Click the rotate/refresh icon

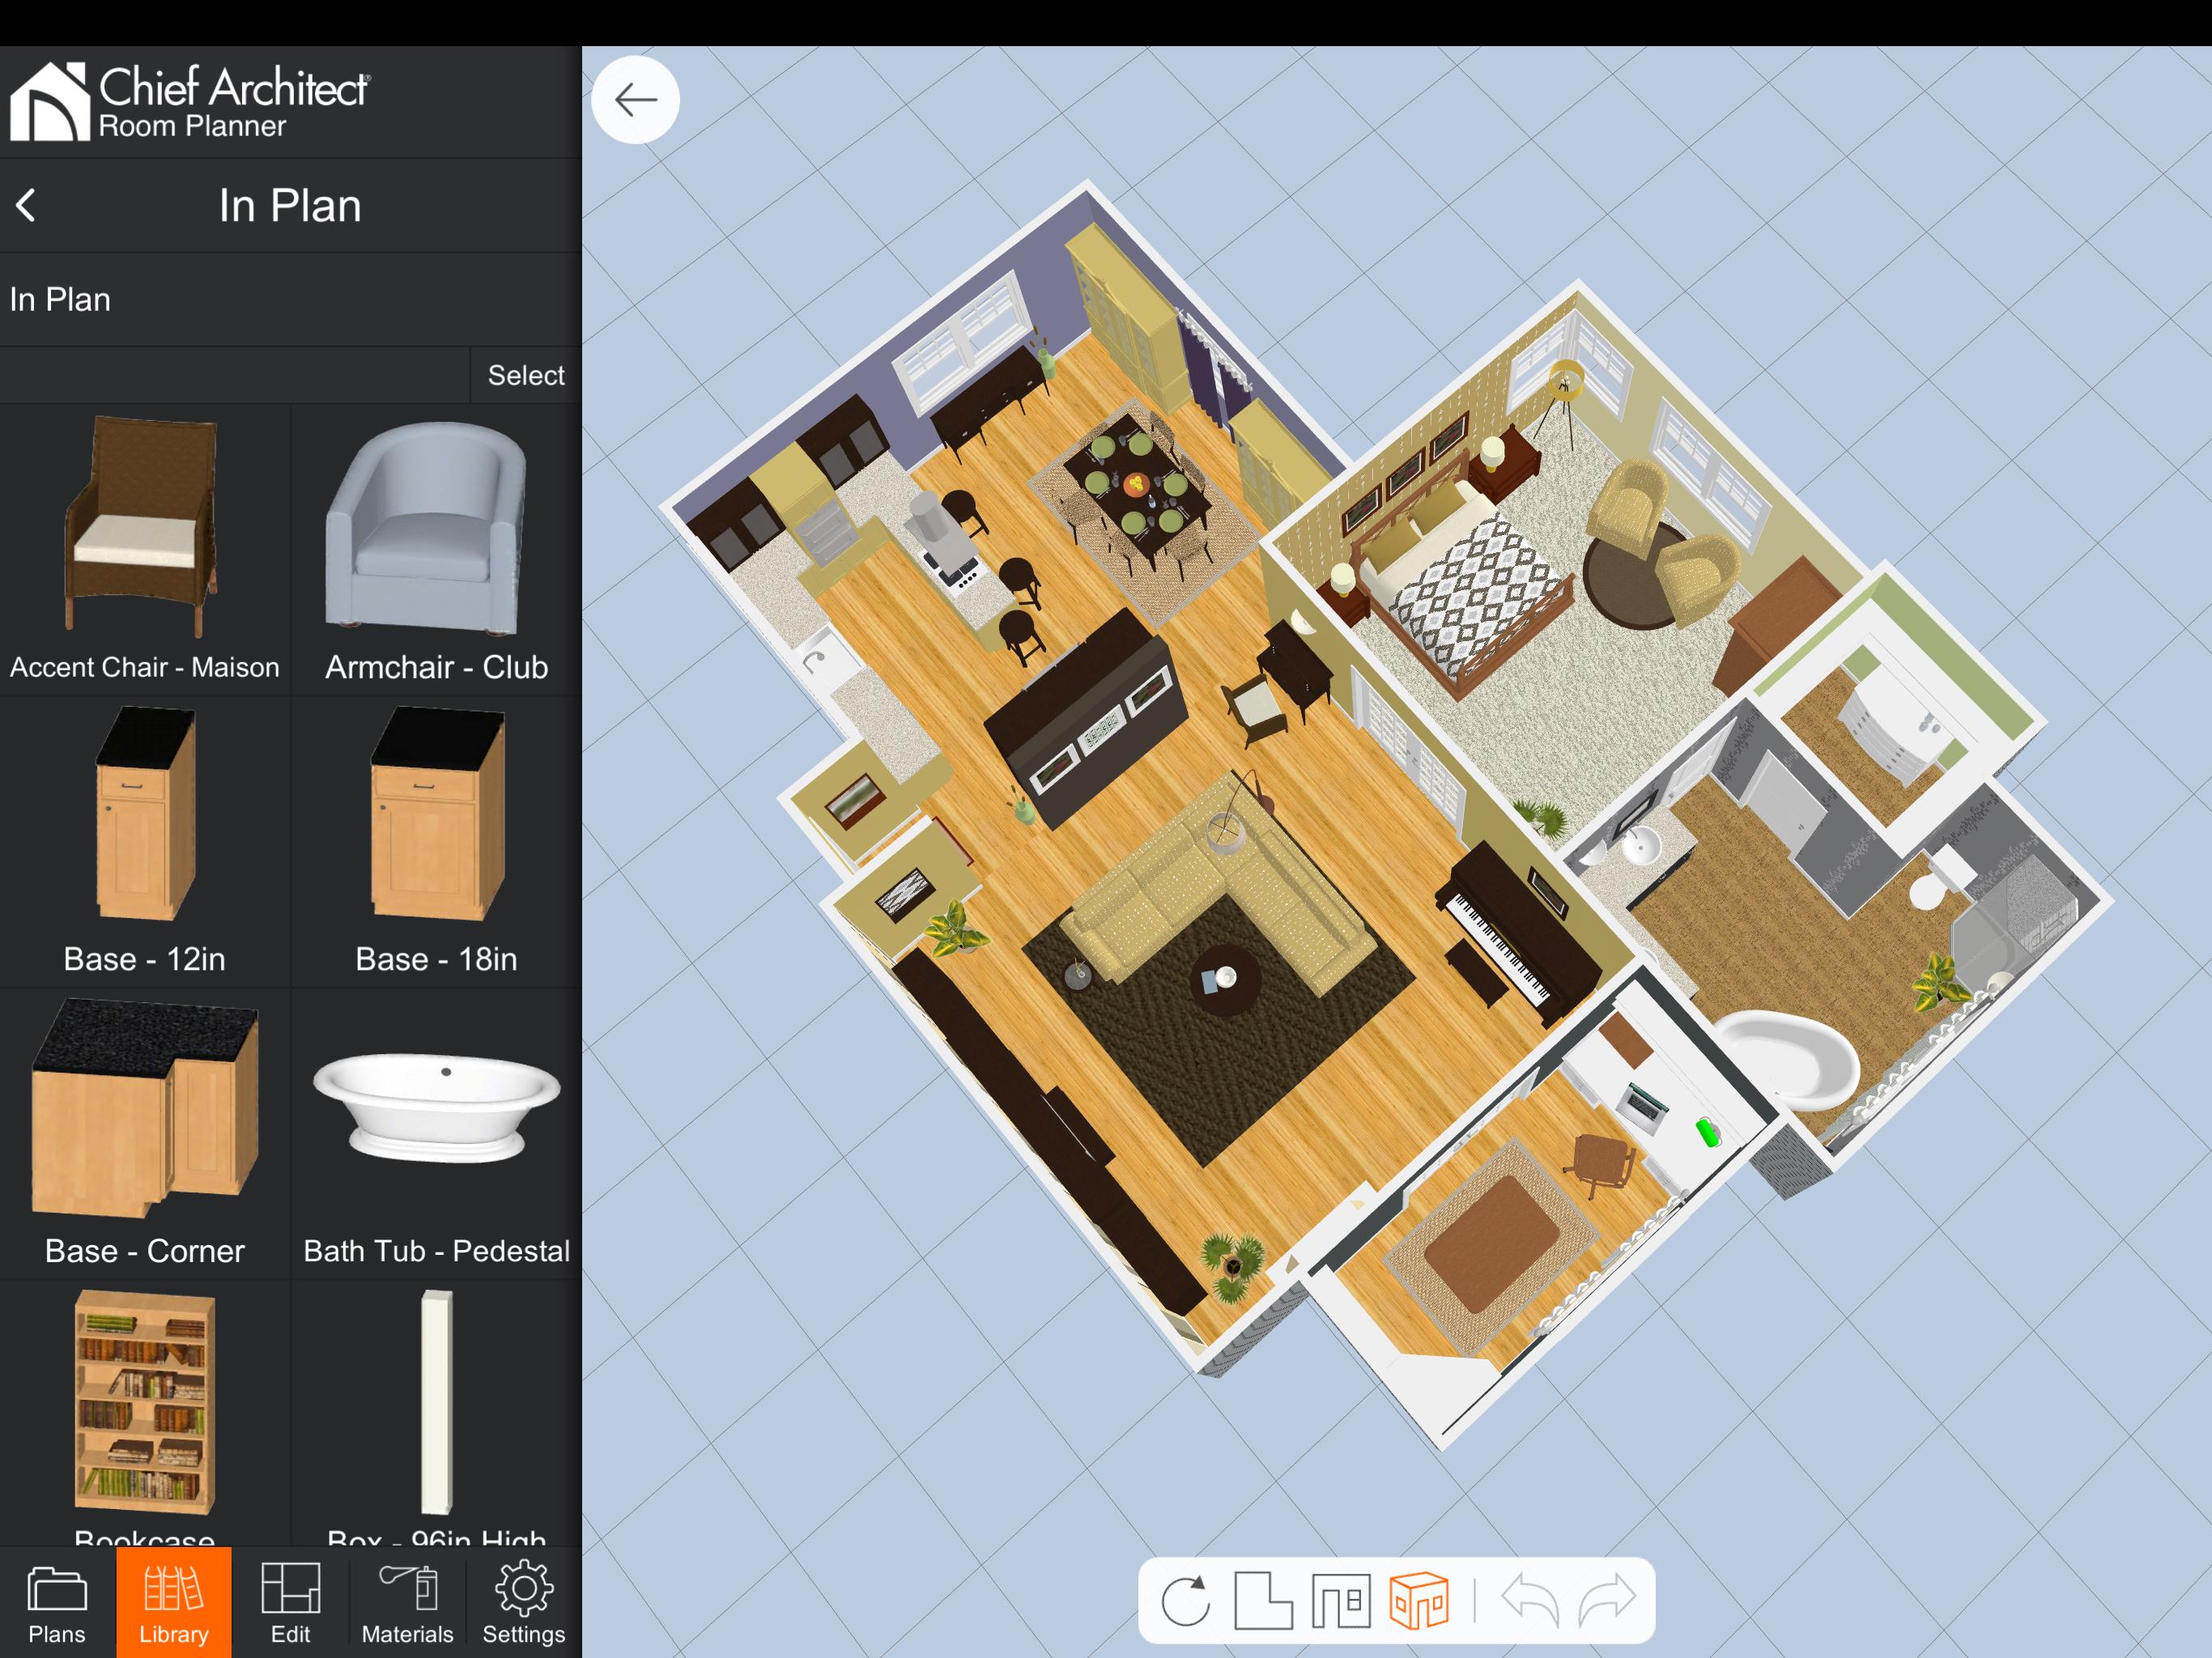tap(1185, 1602)
